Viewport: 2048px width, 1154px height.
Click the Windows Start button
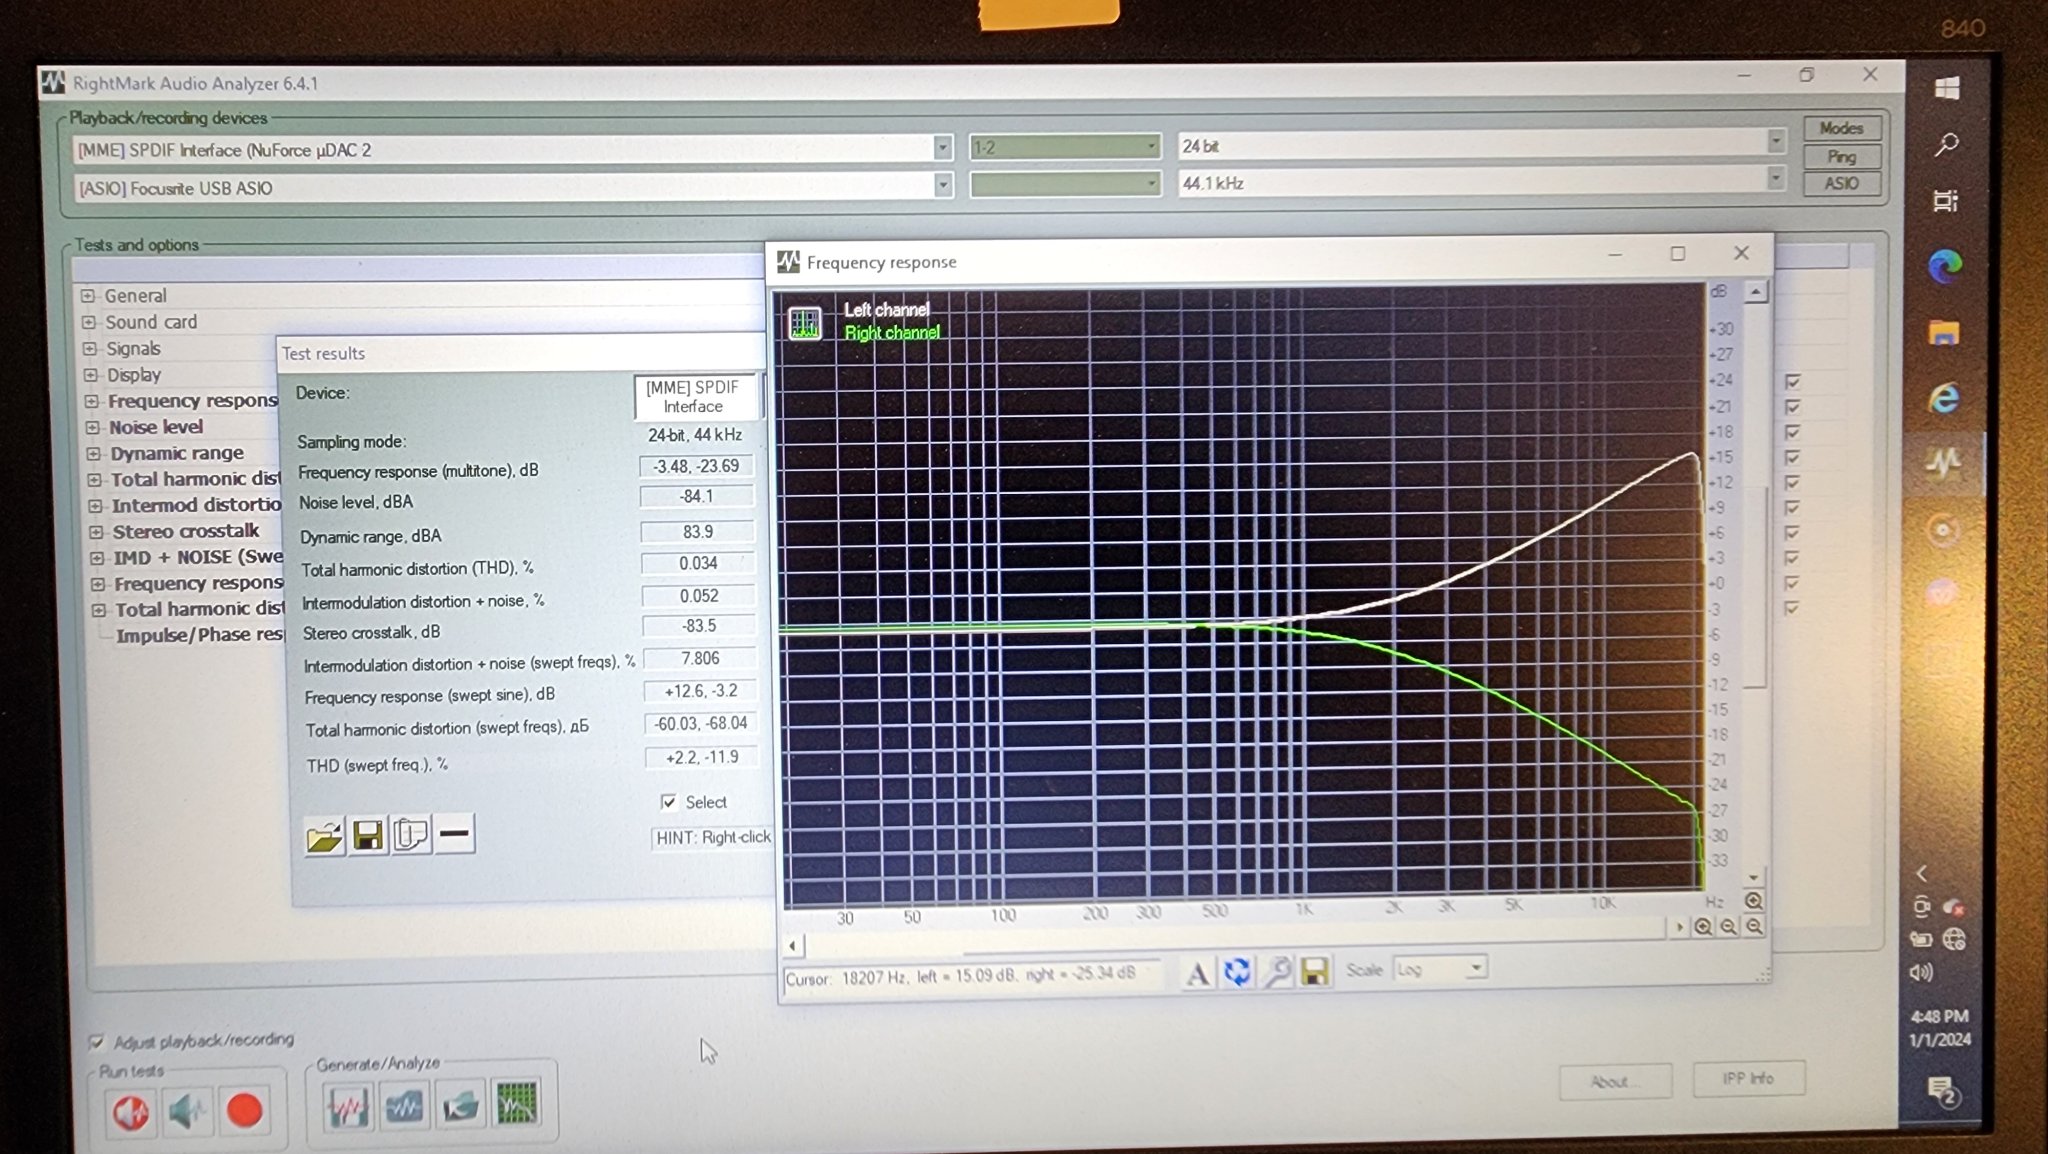[1946, 88]
